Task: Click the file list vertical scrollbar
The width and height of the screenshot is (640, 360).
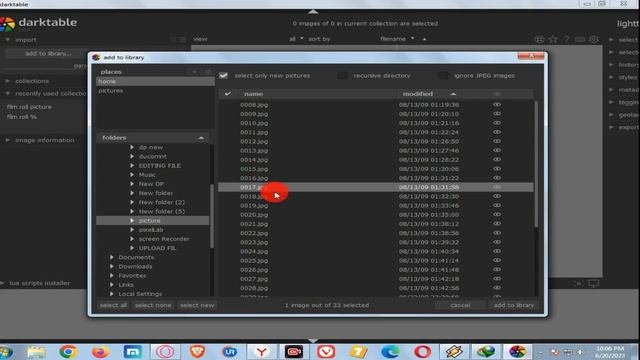Action: pos(536,163)
